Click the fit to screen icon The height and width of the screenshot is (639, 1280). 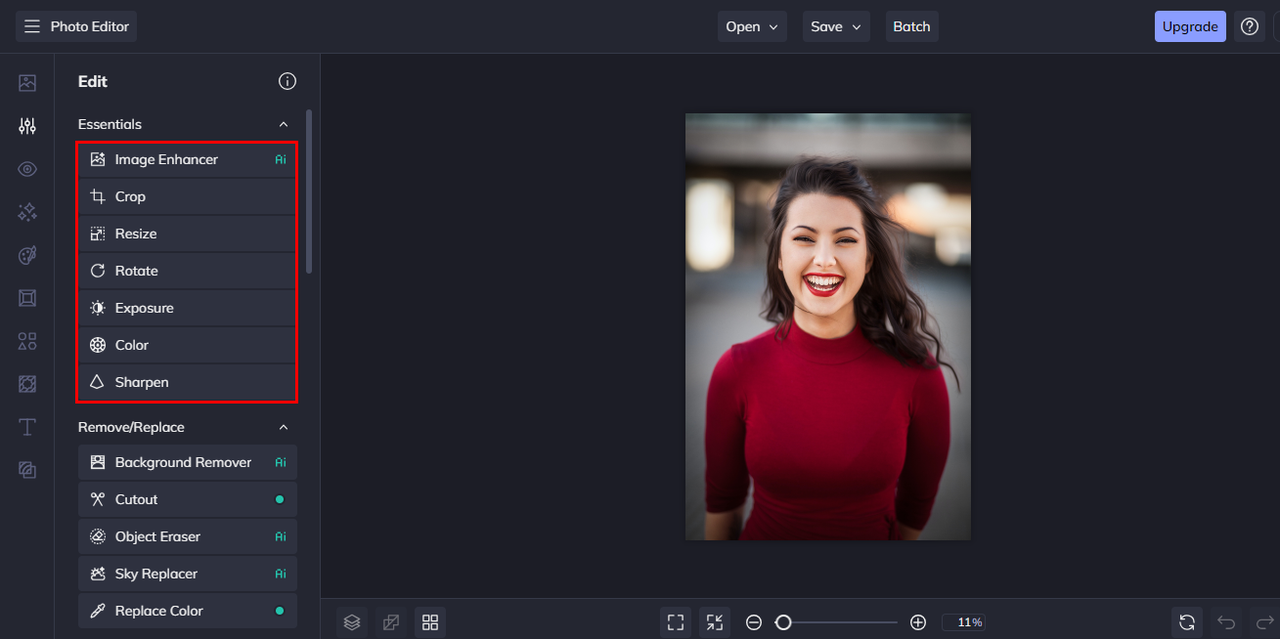tap(676, 622)
